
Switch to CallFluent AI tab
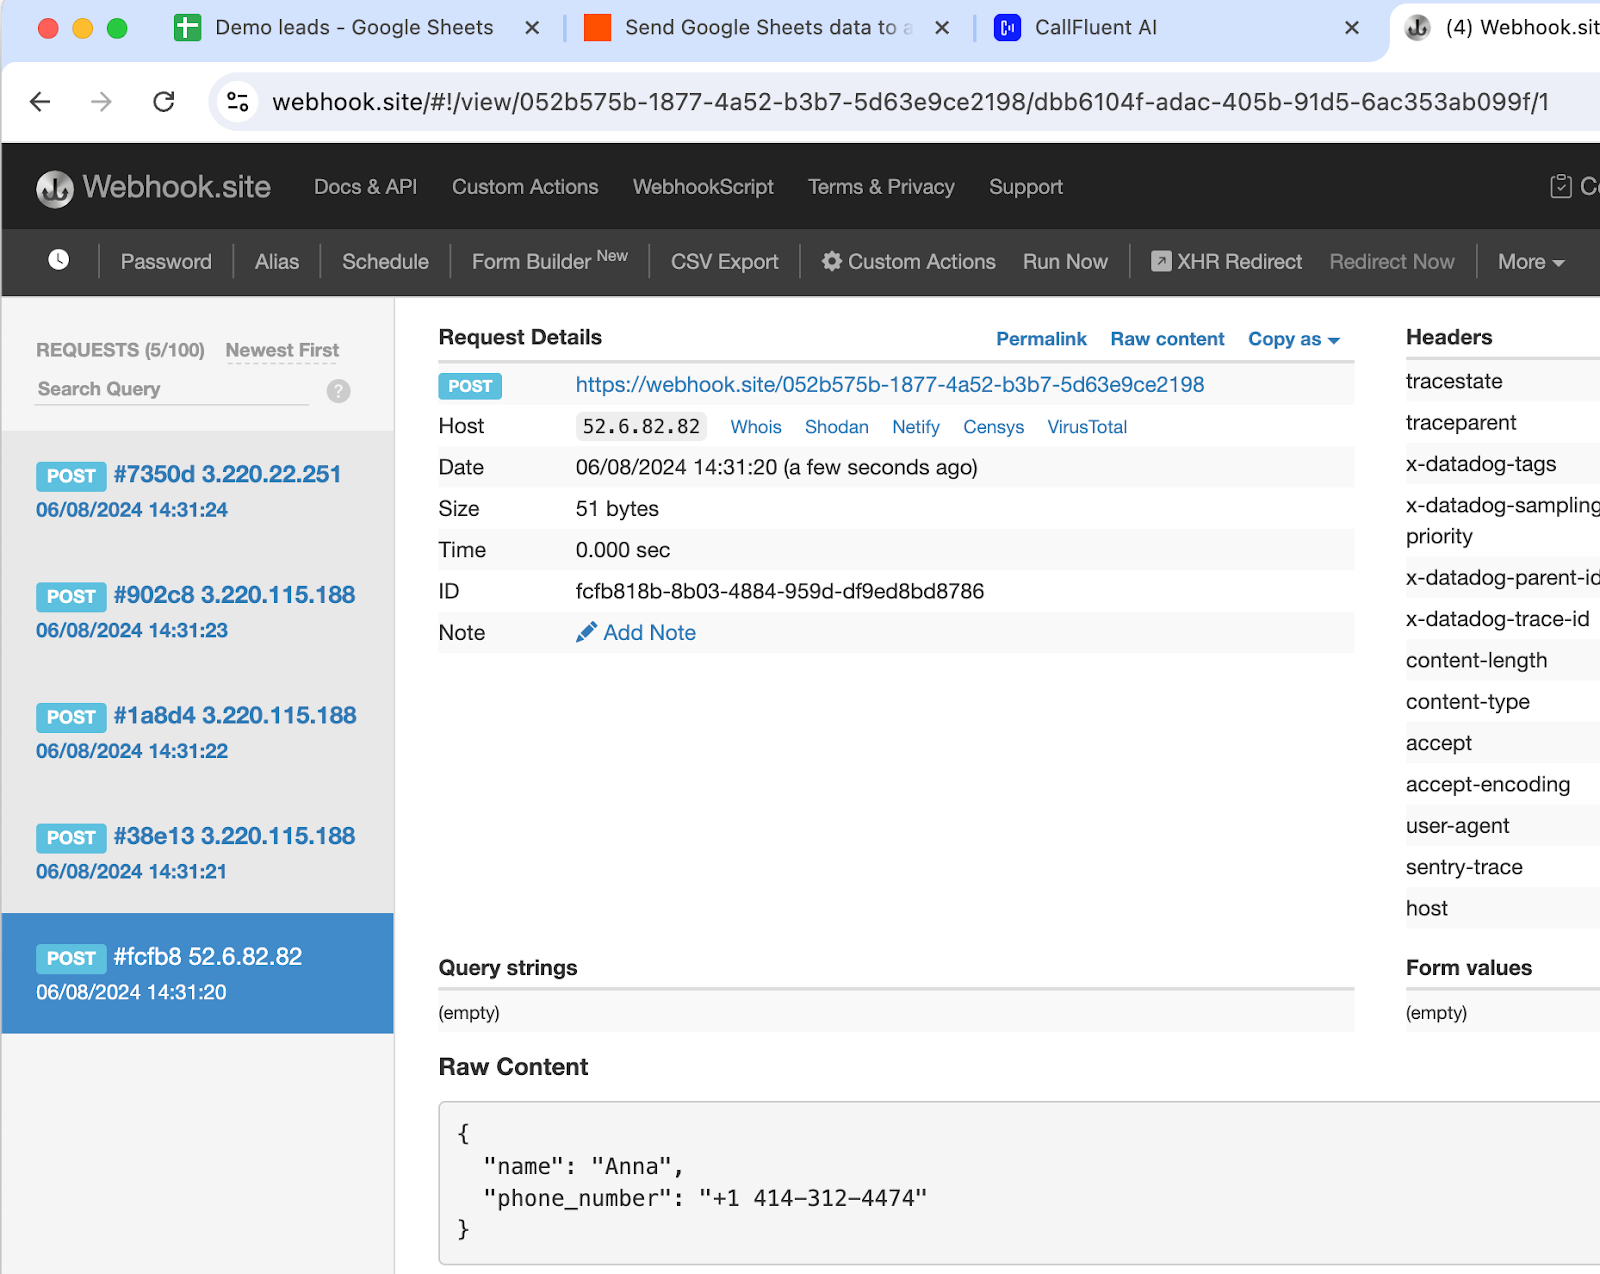pos(1095,28)
